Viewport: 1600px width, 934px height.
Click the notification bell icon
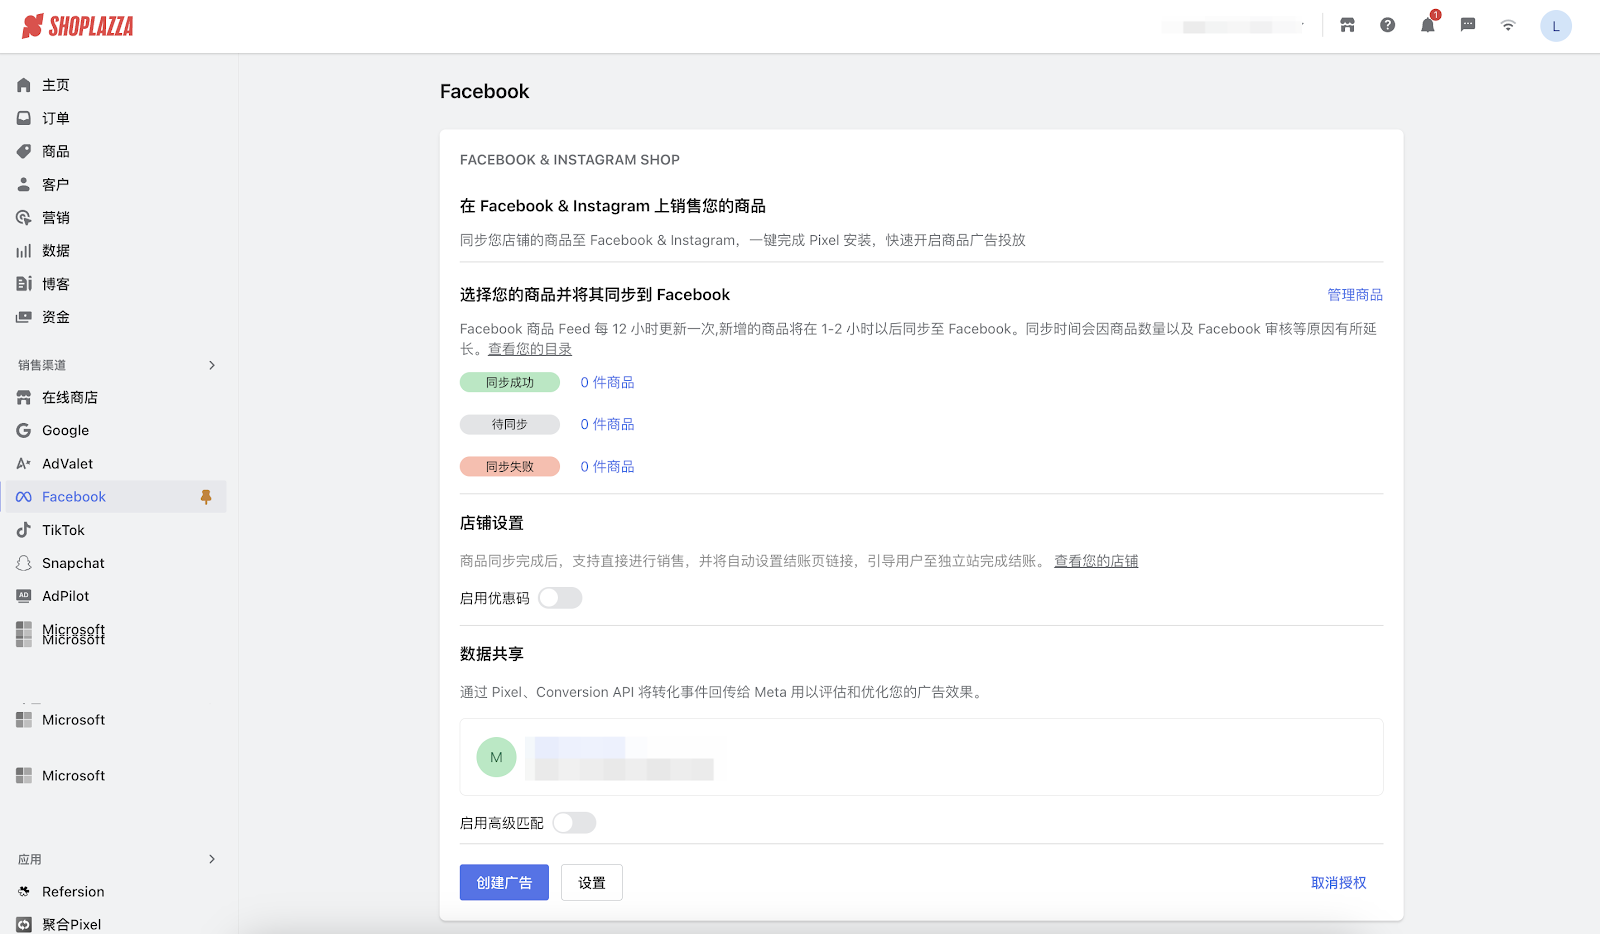click(1427, 26)
